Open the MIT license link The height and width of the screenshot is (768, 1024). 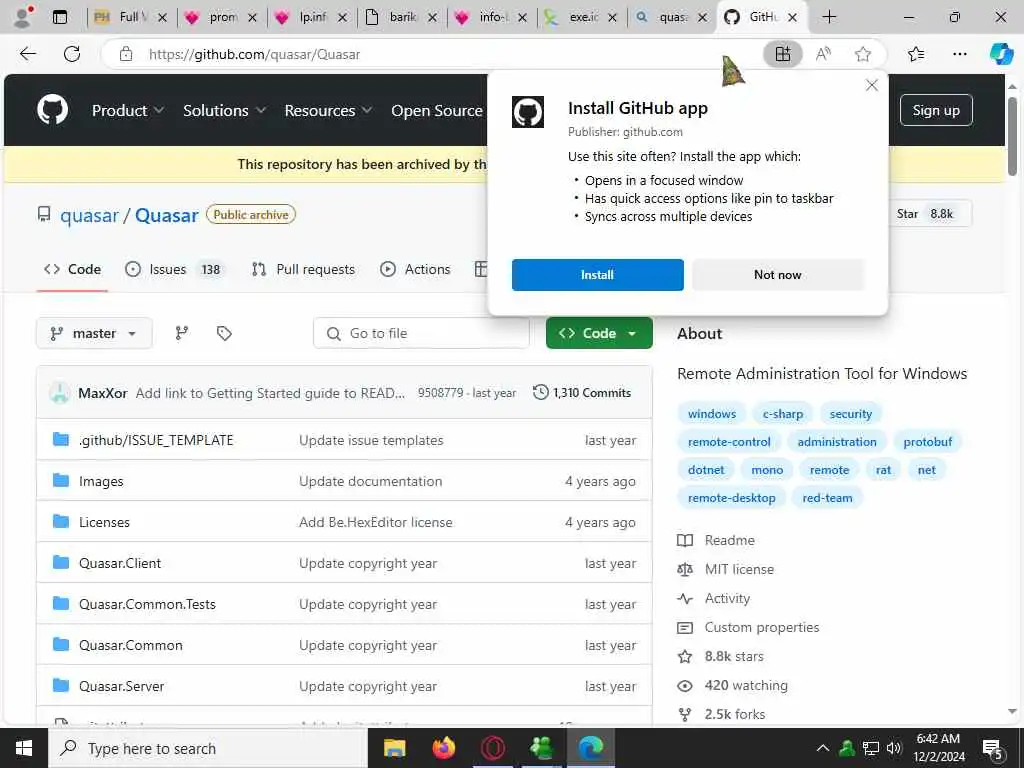tap(739, 569)
